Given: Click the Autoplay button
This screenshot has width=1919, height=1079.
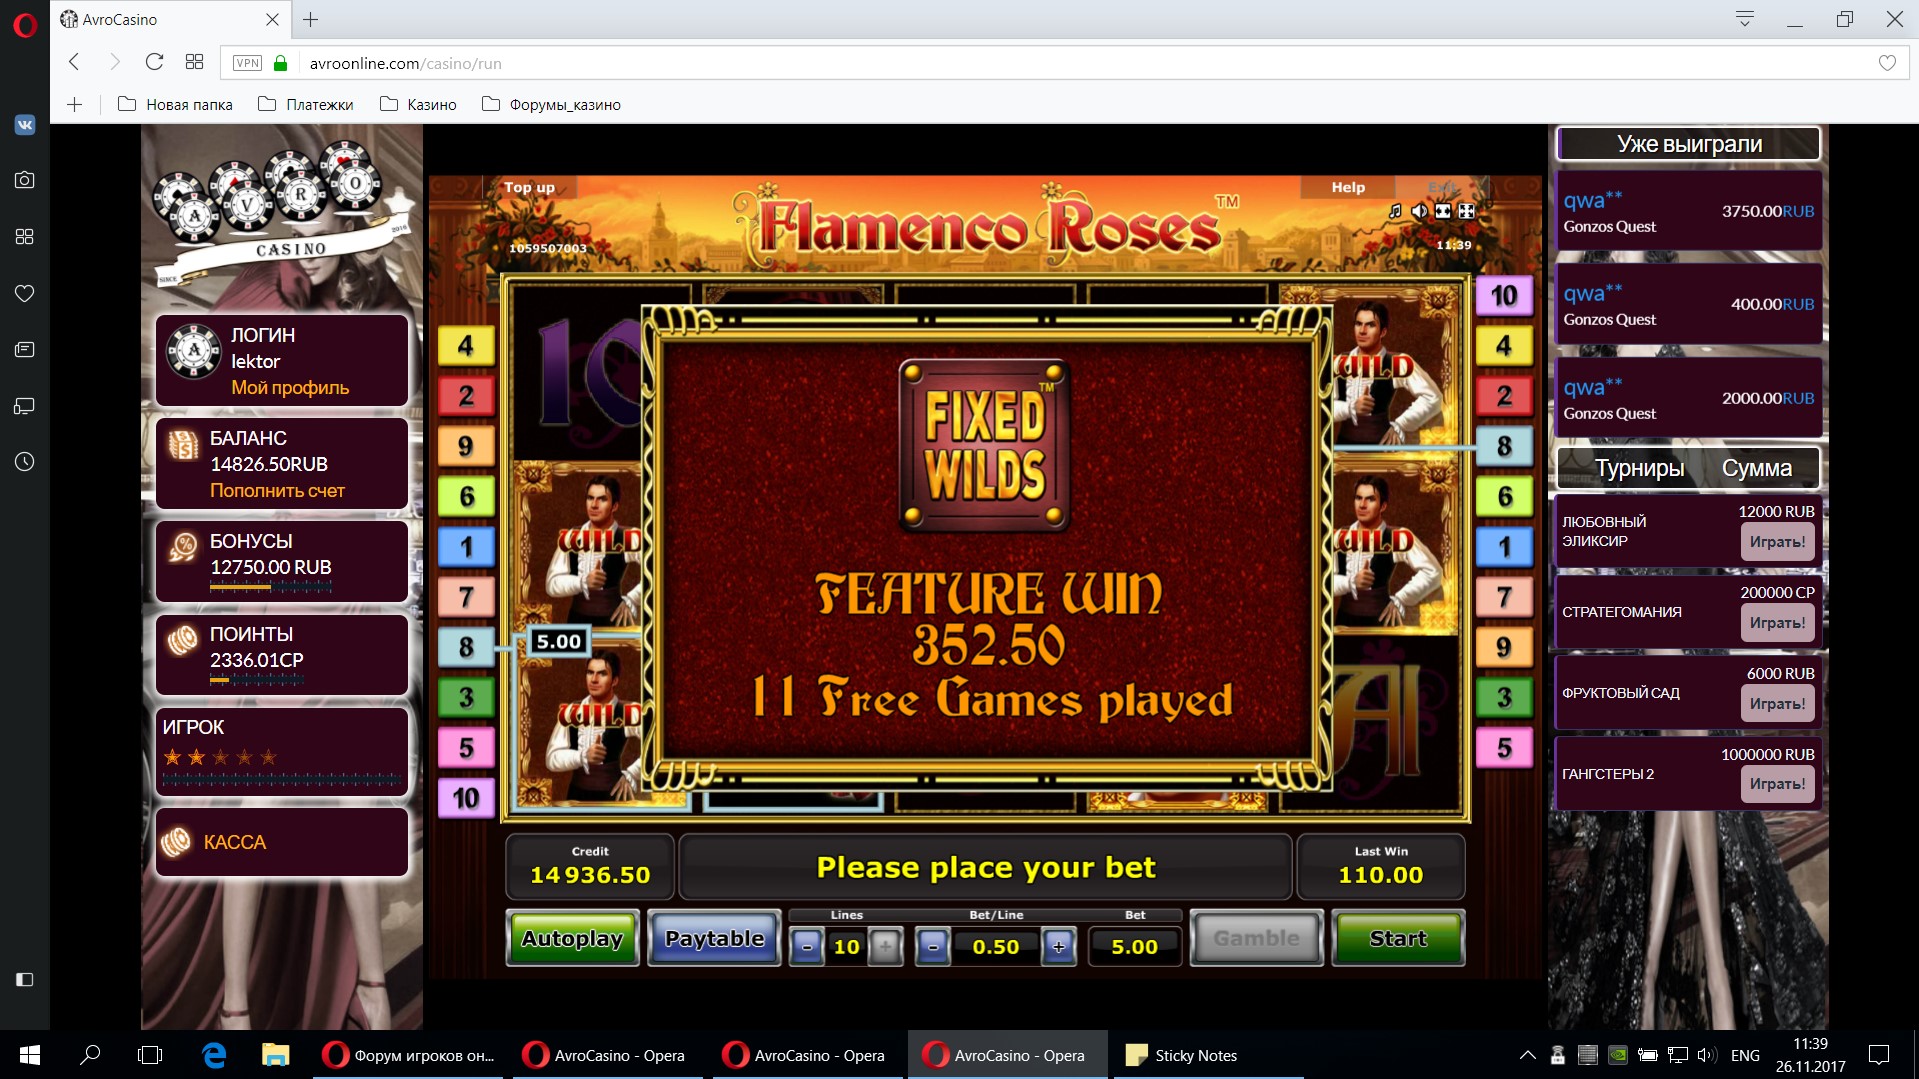Looking at the screenshot, I should click(x=572, y=938).
